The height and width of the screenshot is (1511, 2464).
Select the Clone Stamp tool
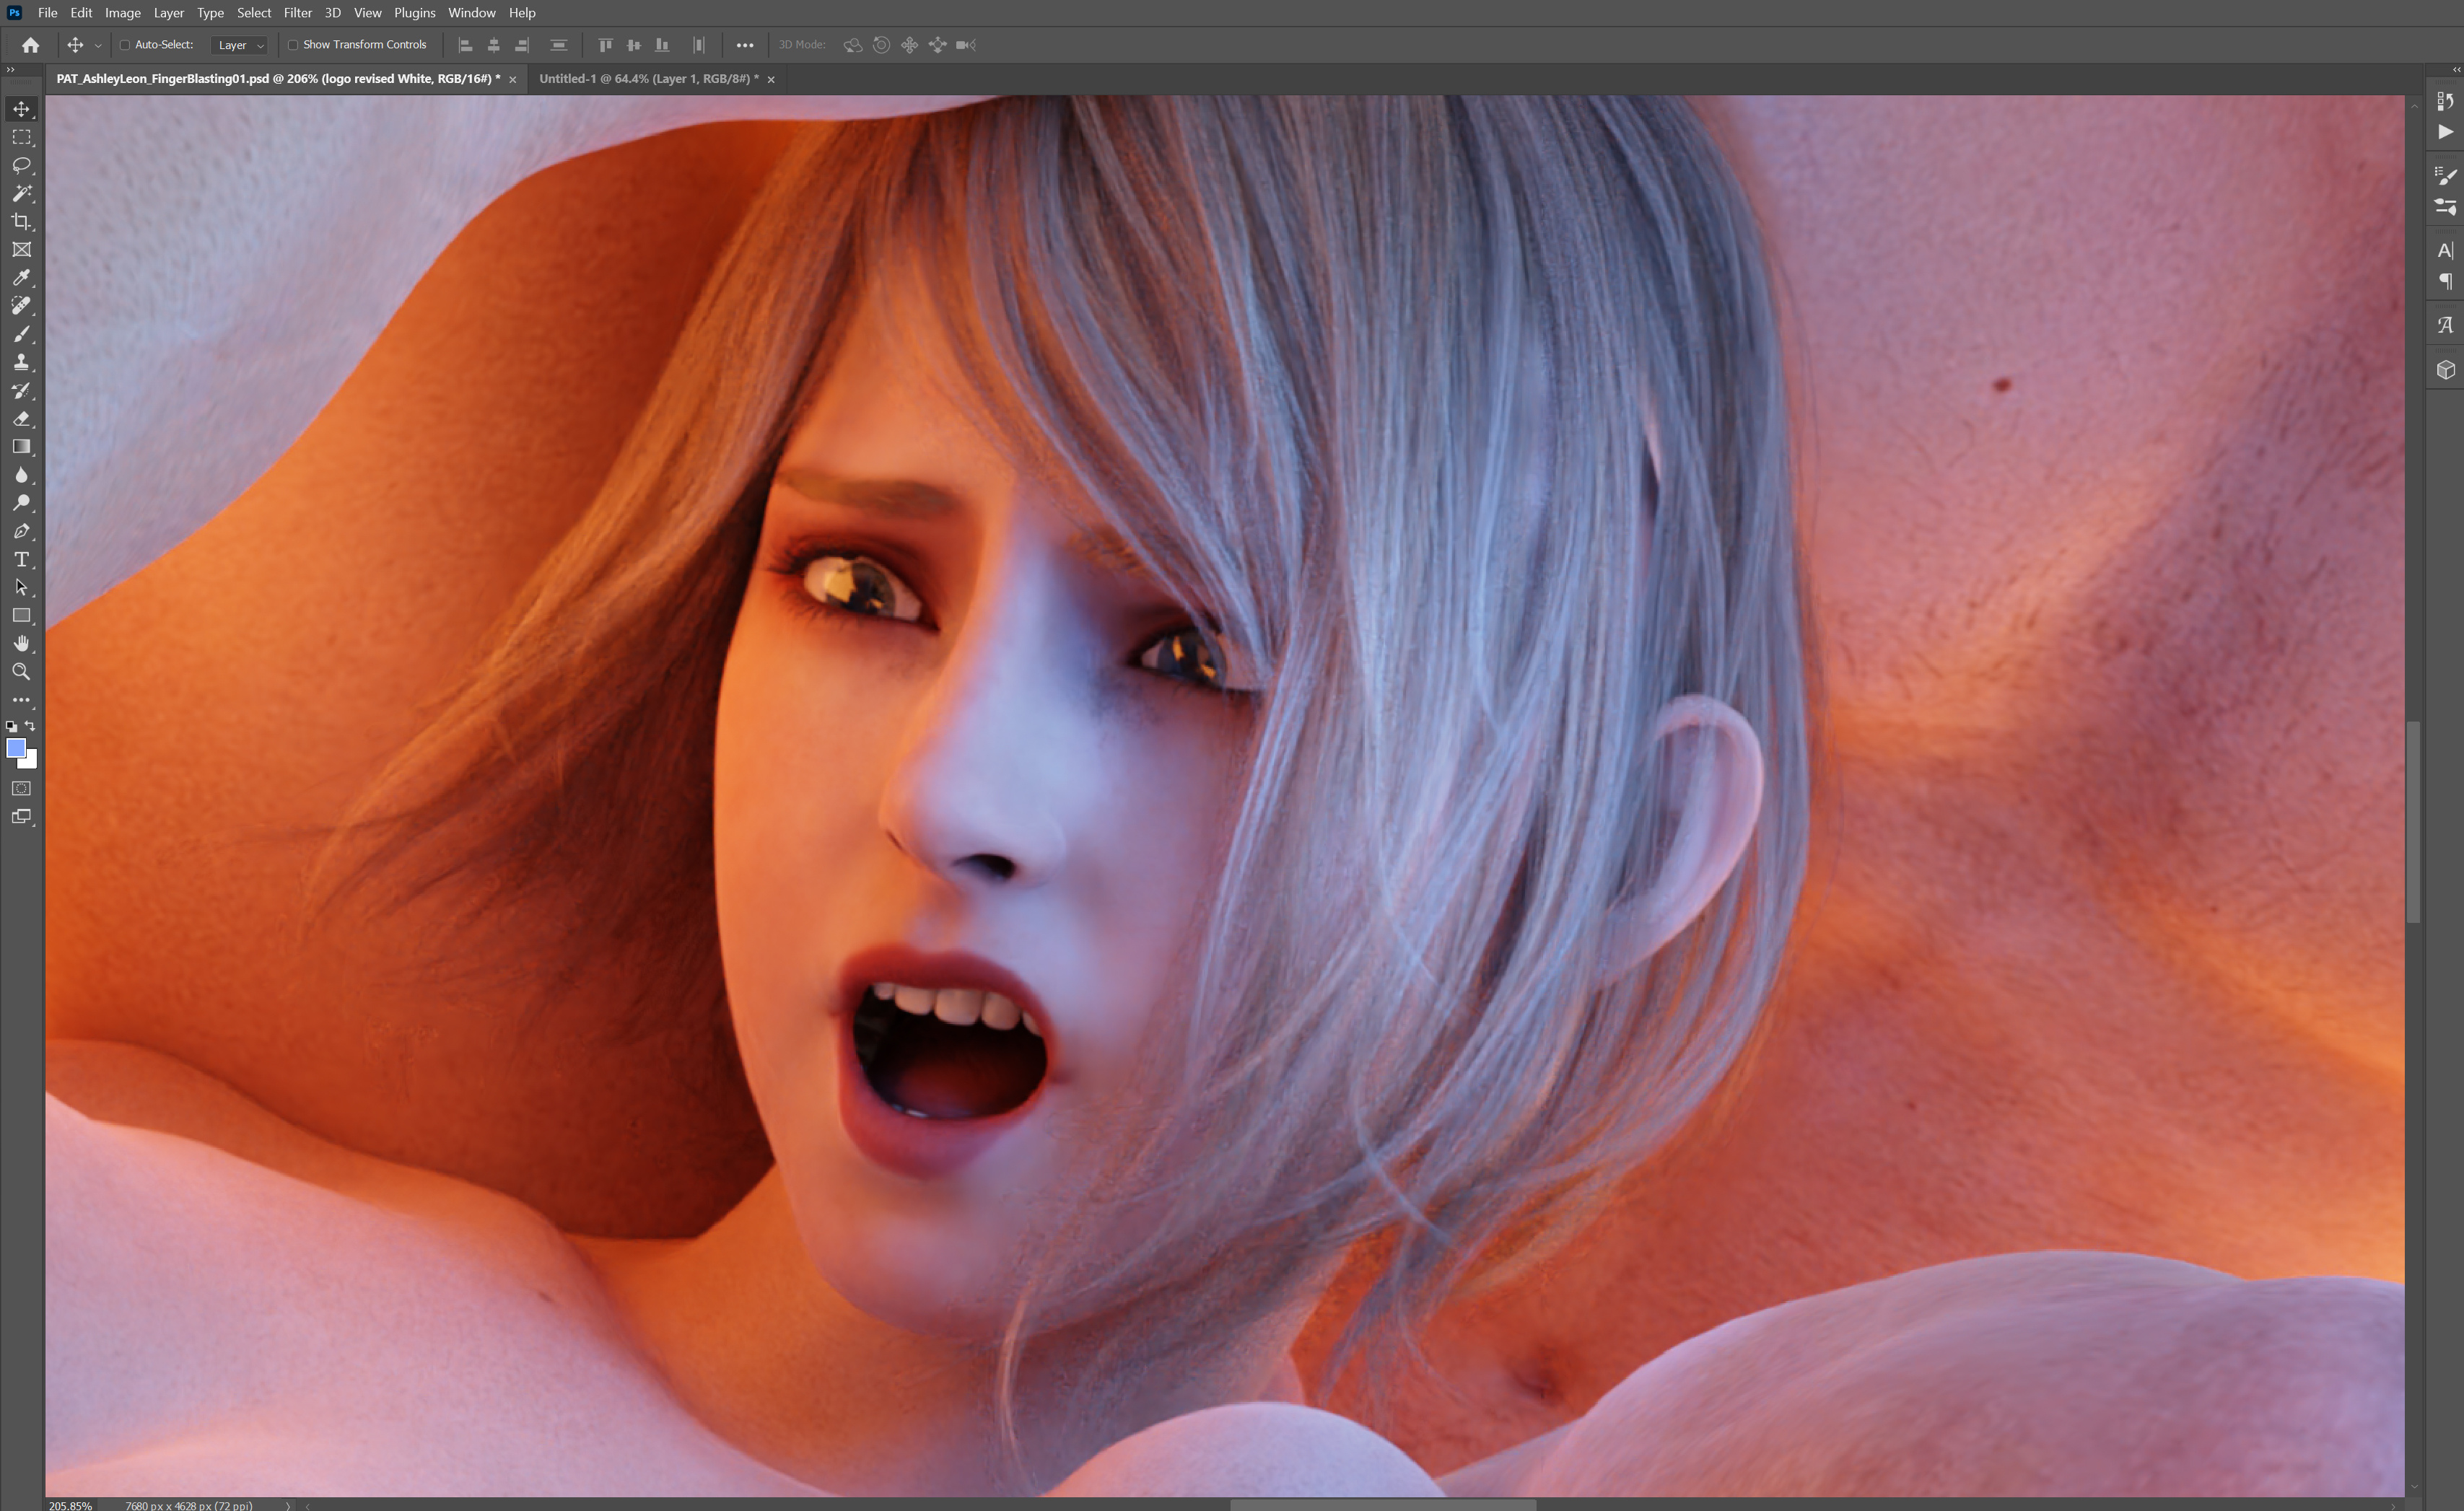(x=21, y=362)
